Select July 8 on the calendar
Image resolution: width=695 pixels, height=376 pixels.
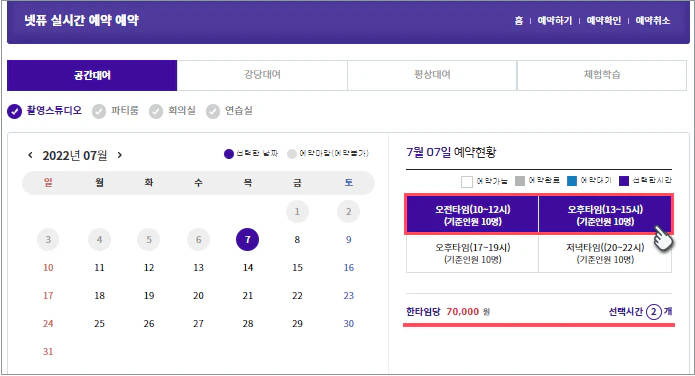pos(297,239)
